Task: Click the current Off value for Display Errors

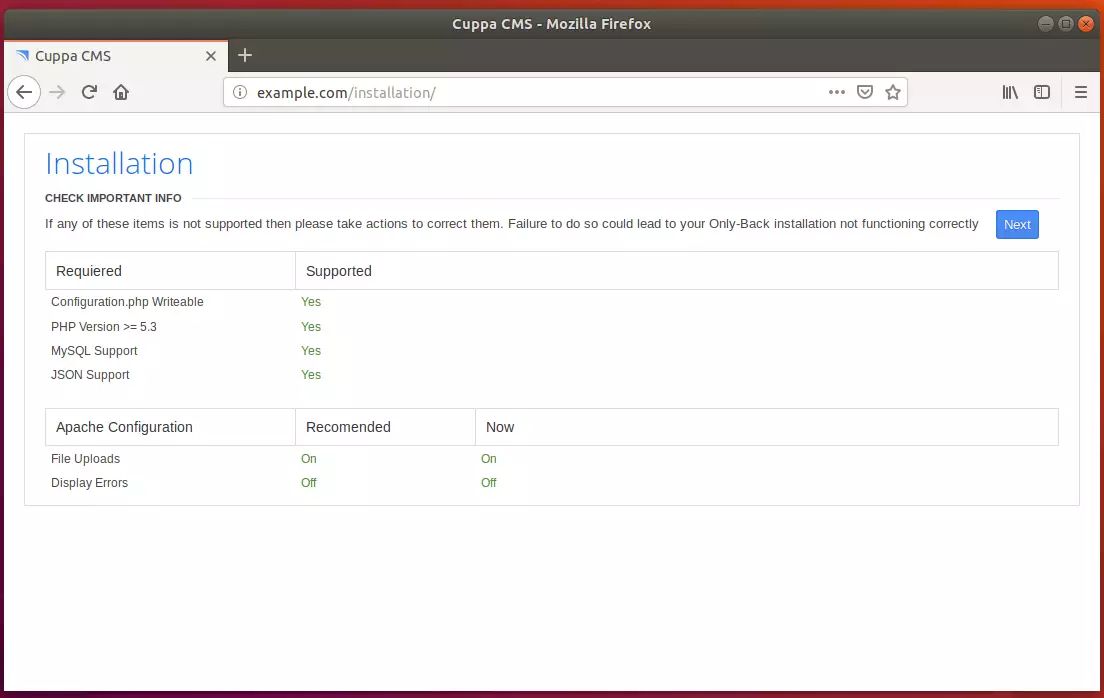Action: (x=489, y=482)
